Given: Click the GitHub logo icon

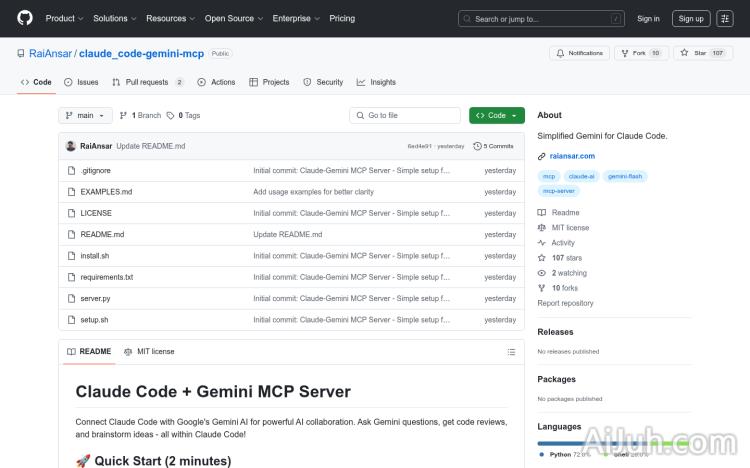Looking at the screenshot, I should click(25, 18).
